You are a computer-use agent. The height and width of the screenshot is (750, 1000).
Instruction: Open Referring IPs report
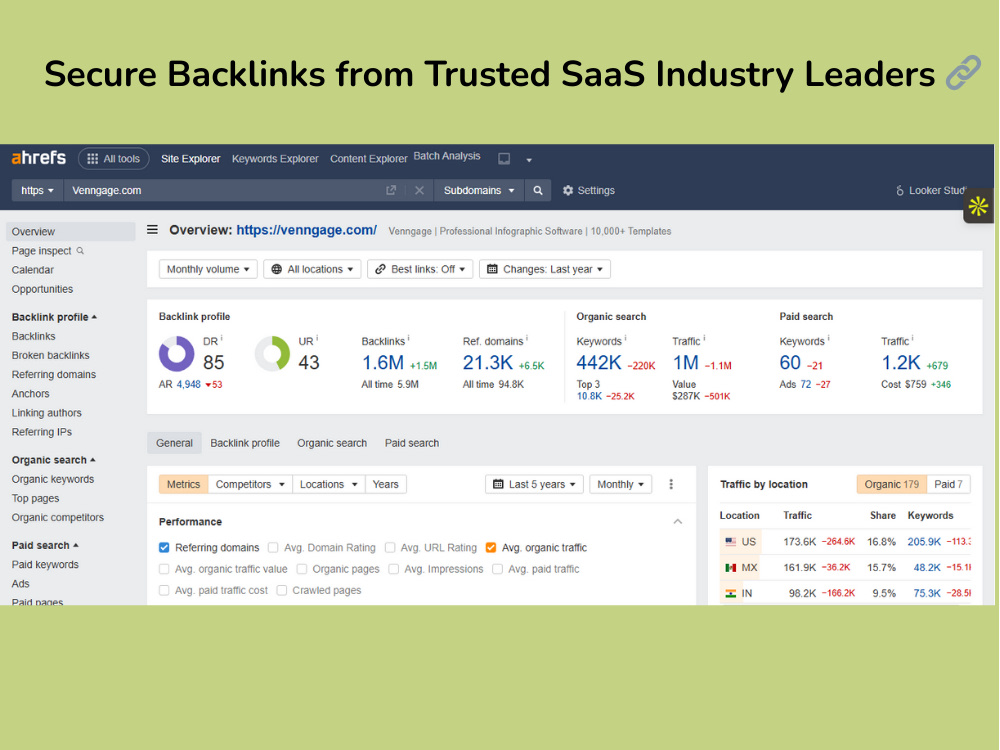41,432
